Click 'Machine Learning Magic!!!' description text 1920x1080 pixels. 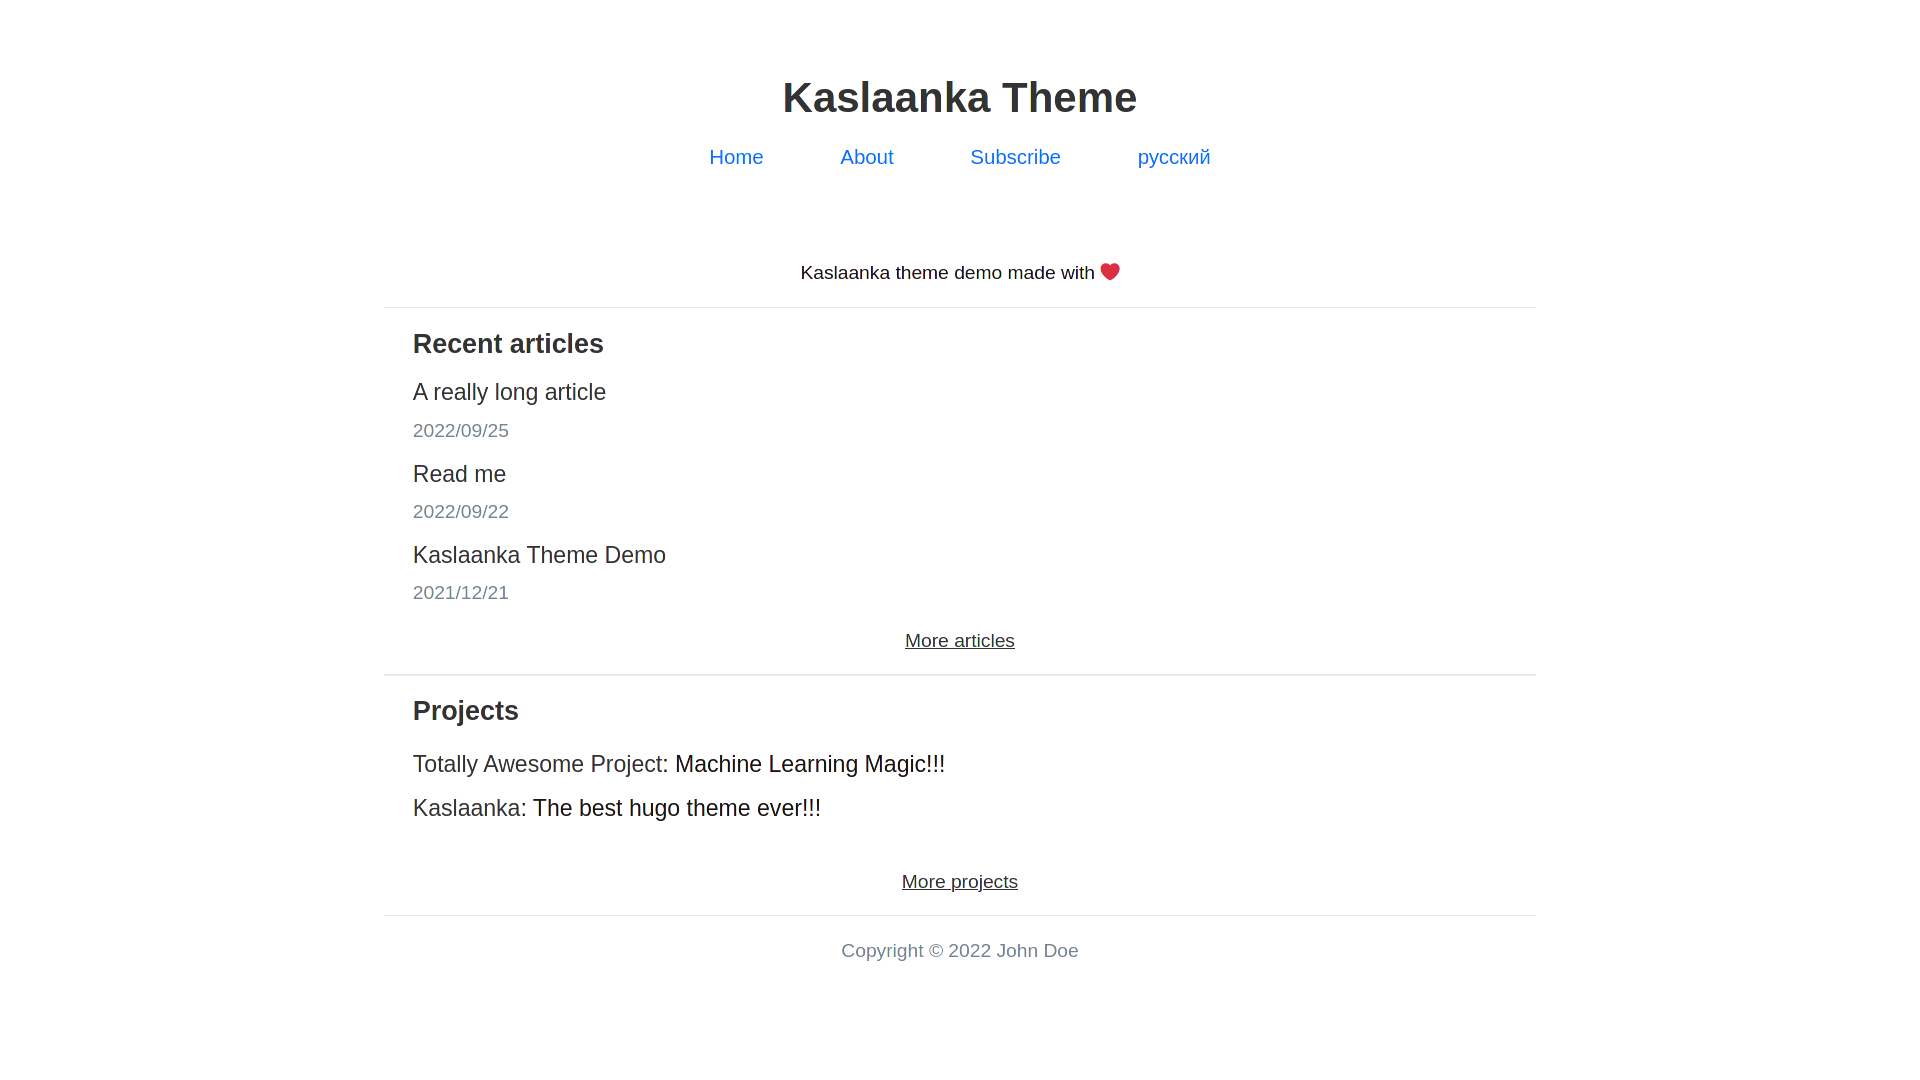pos(810,764)
